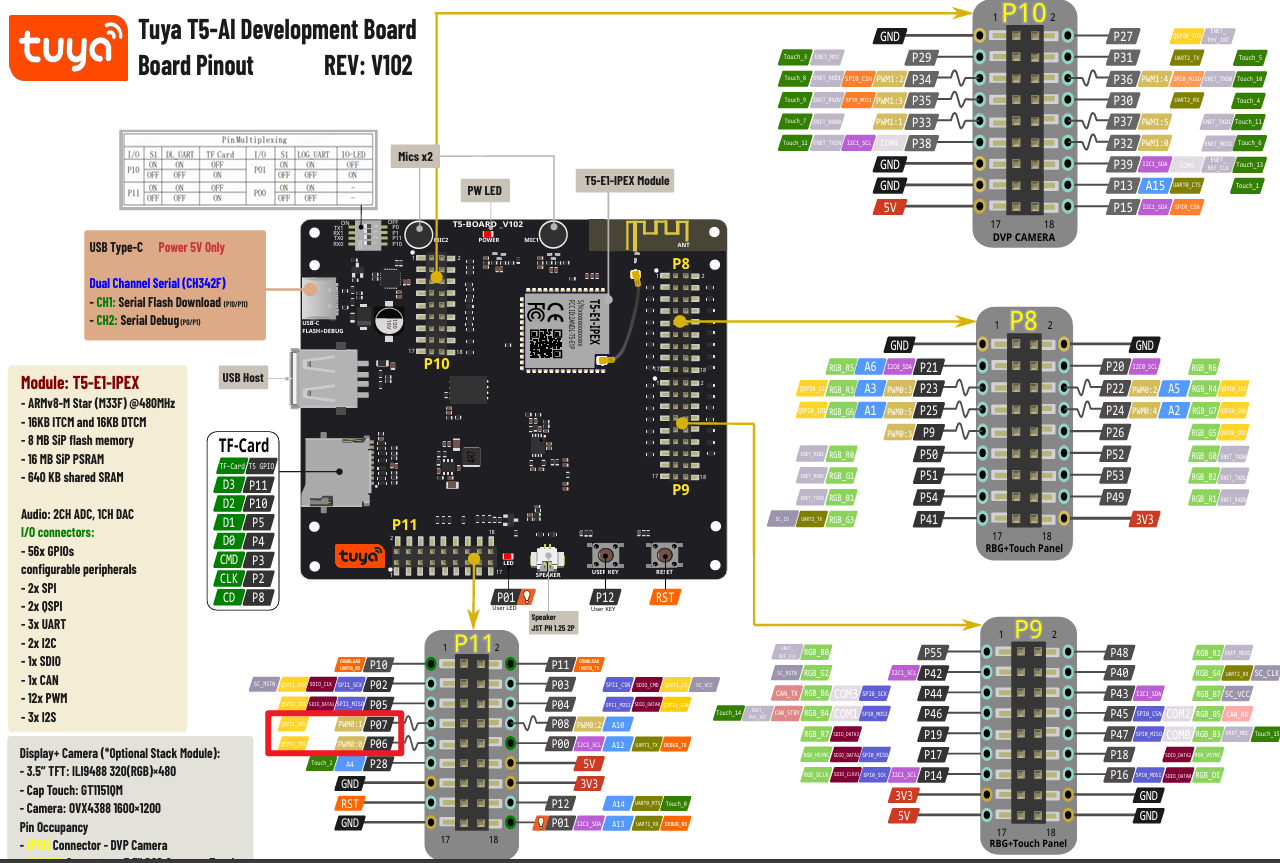Click the red user LED on the board
Image resolution: width=1280 pixels, height=863 pixels.
tap(507, 557)
